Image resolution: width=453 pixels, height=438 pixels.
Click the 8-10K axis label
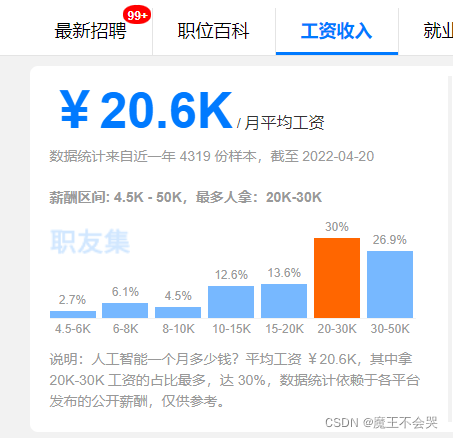(x=178, y=329)
